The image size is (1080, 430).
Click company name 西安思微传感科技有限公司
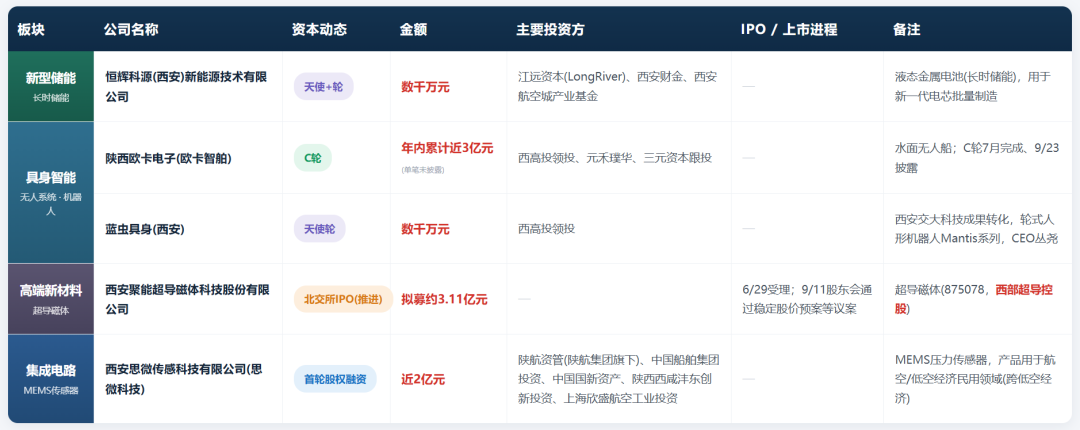click(184, 379)
